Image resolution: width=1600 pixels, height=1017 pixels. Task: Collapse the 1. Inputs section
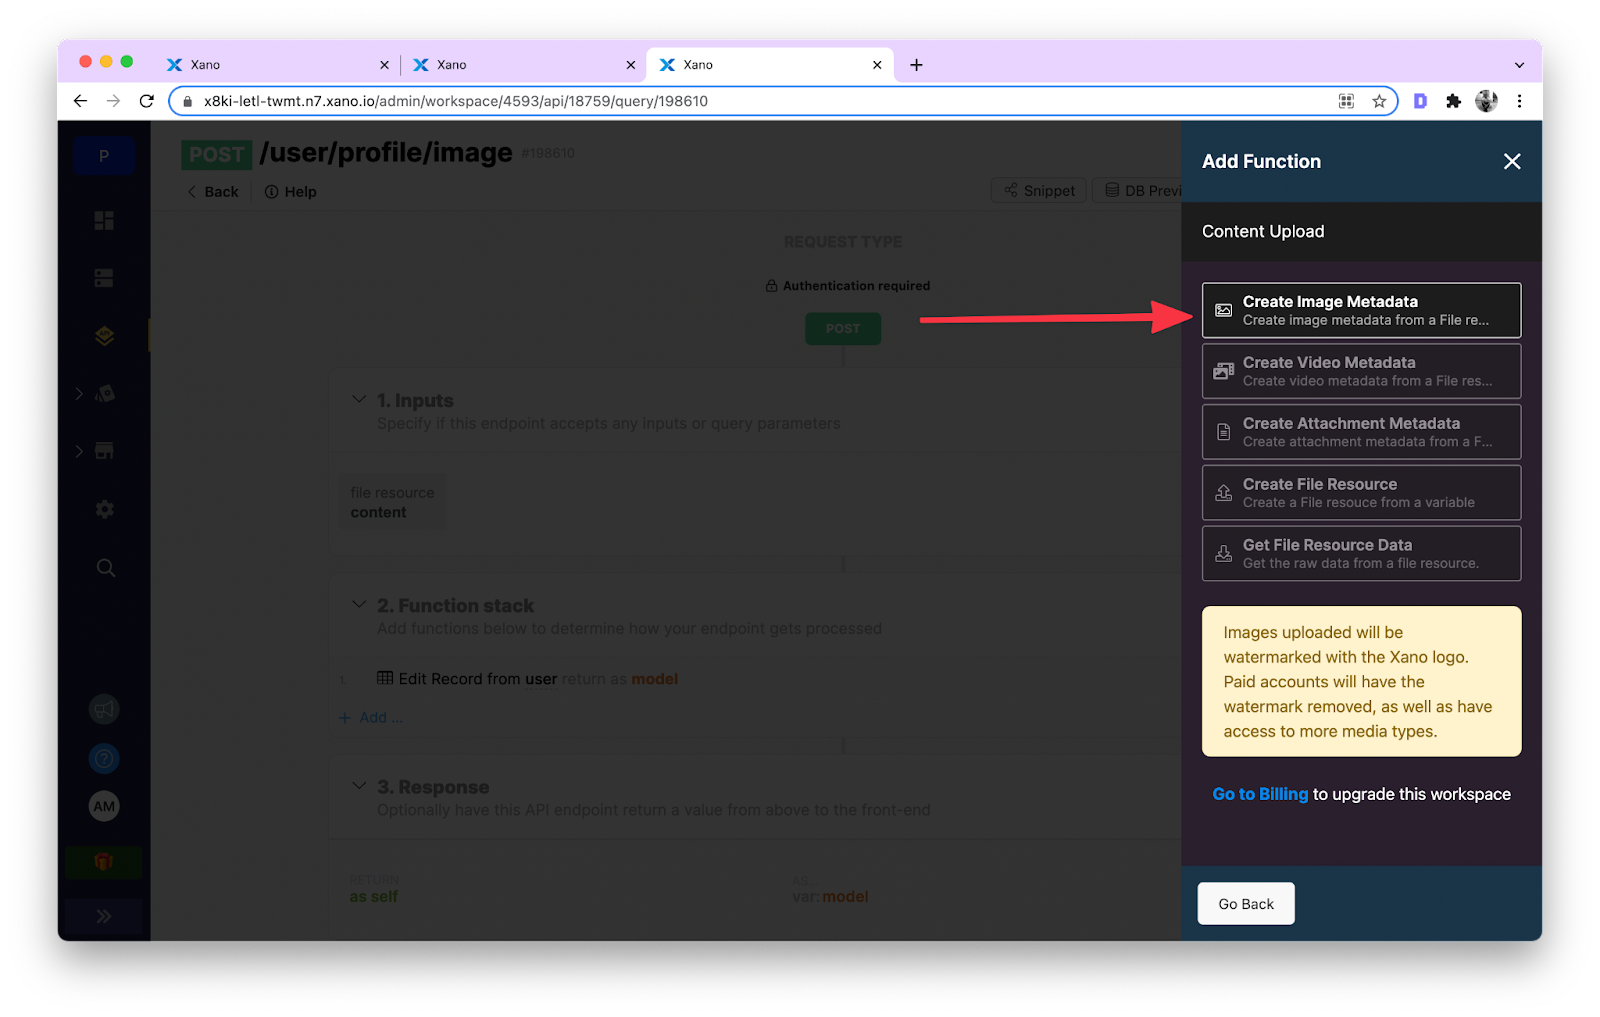tap(360, 399)
